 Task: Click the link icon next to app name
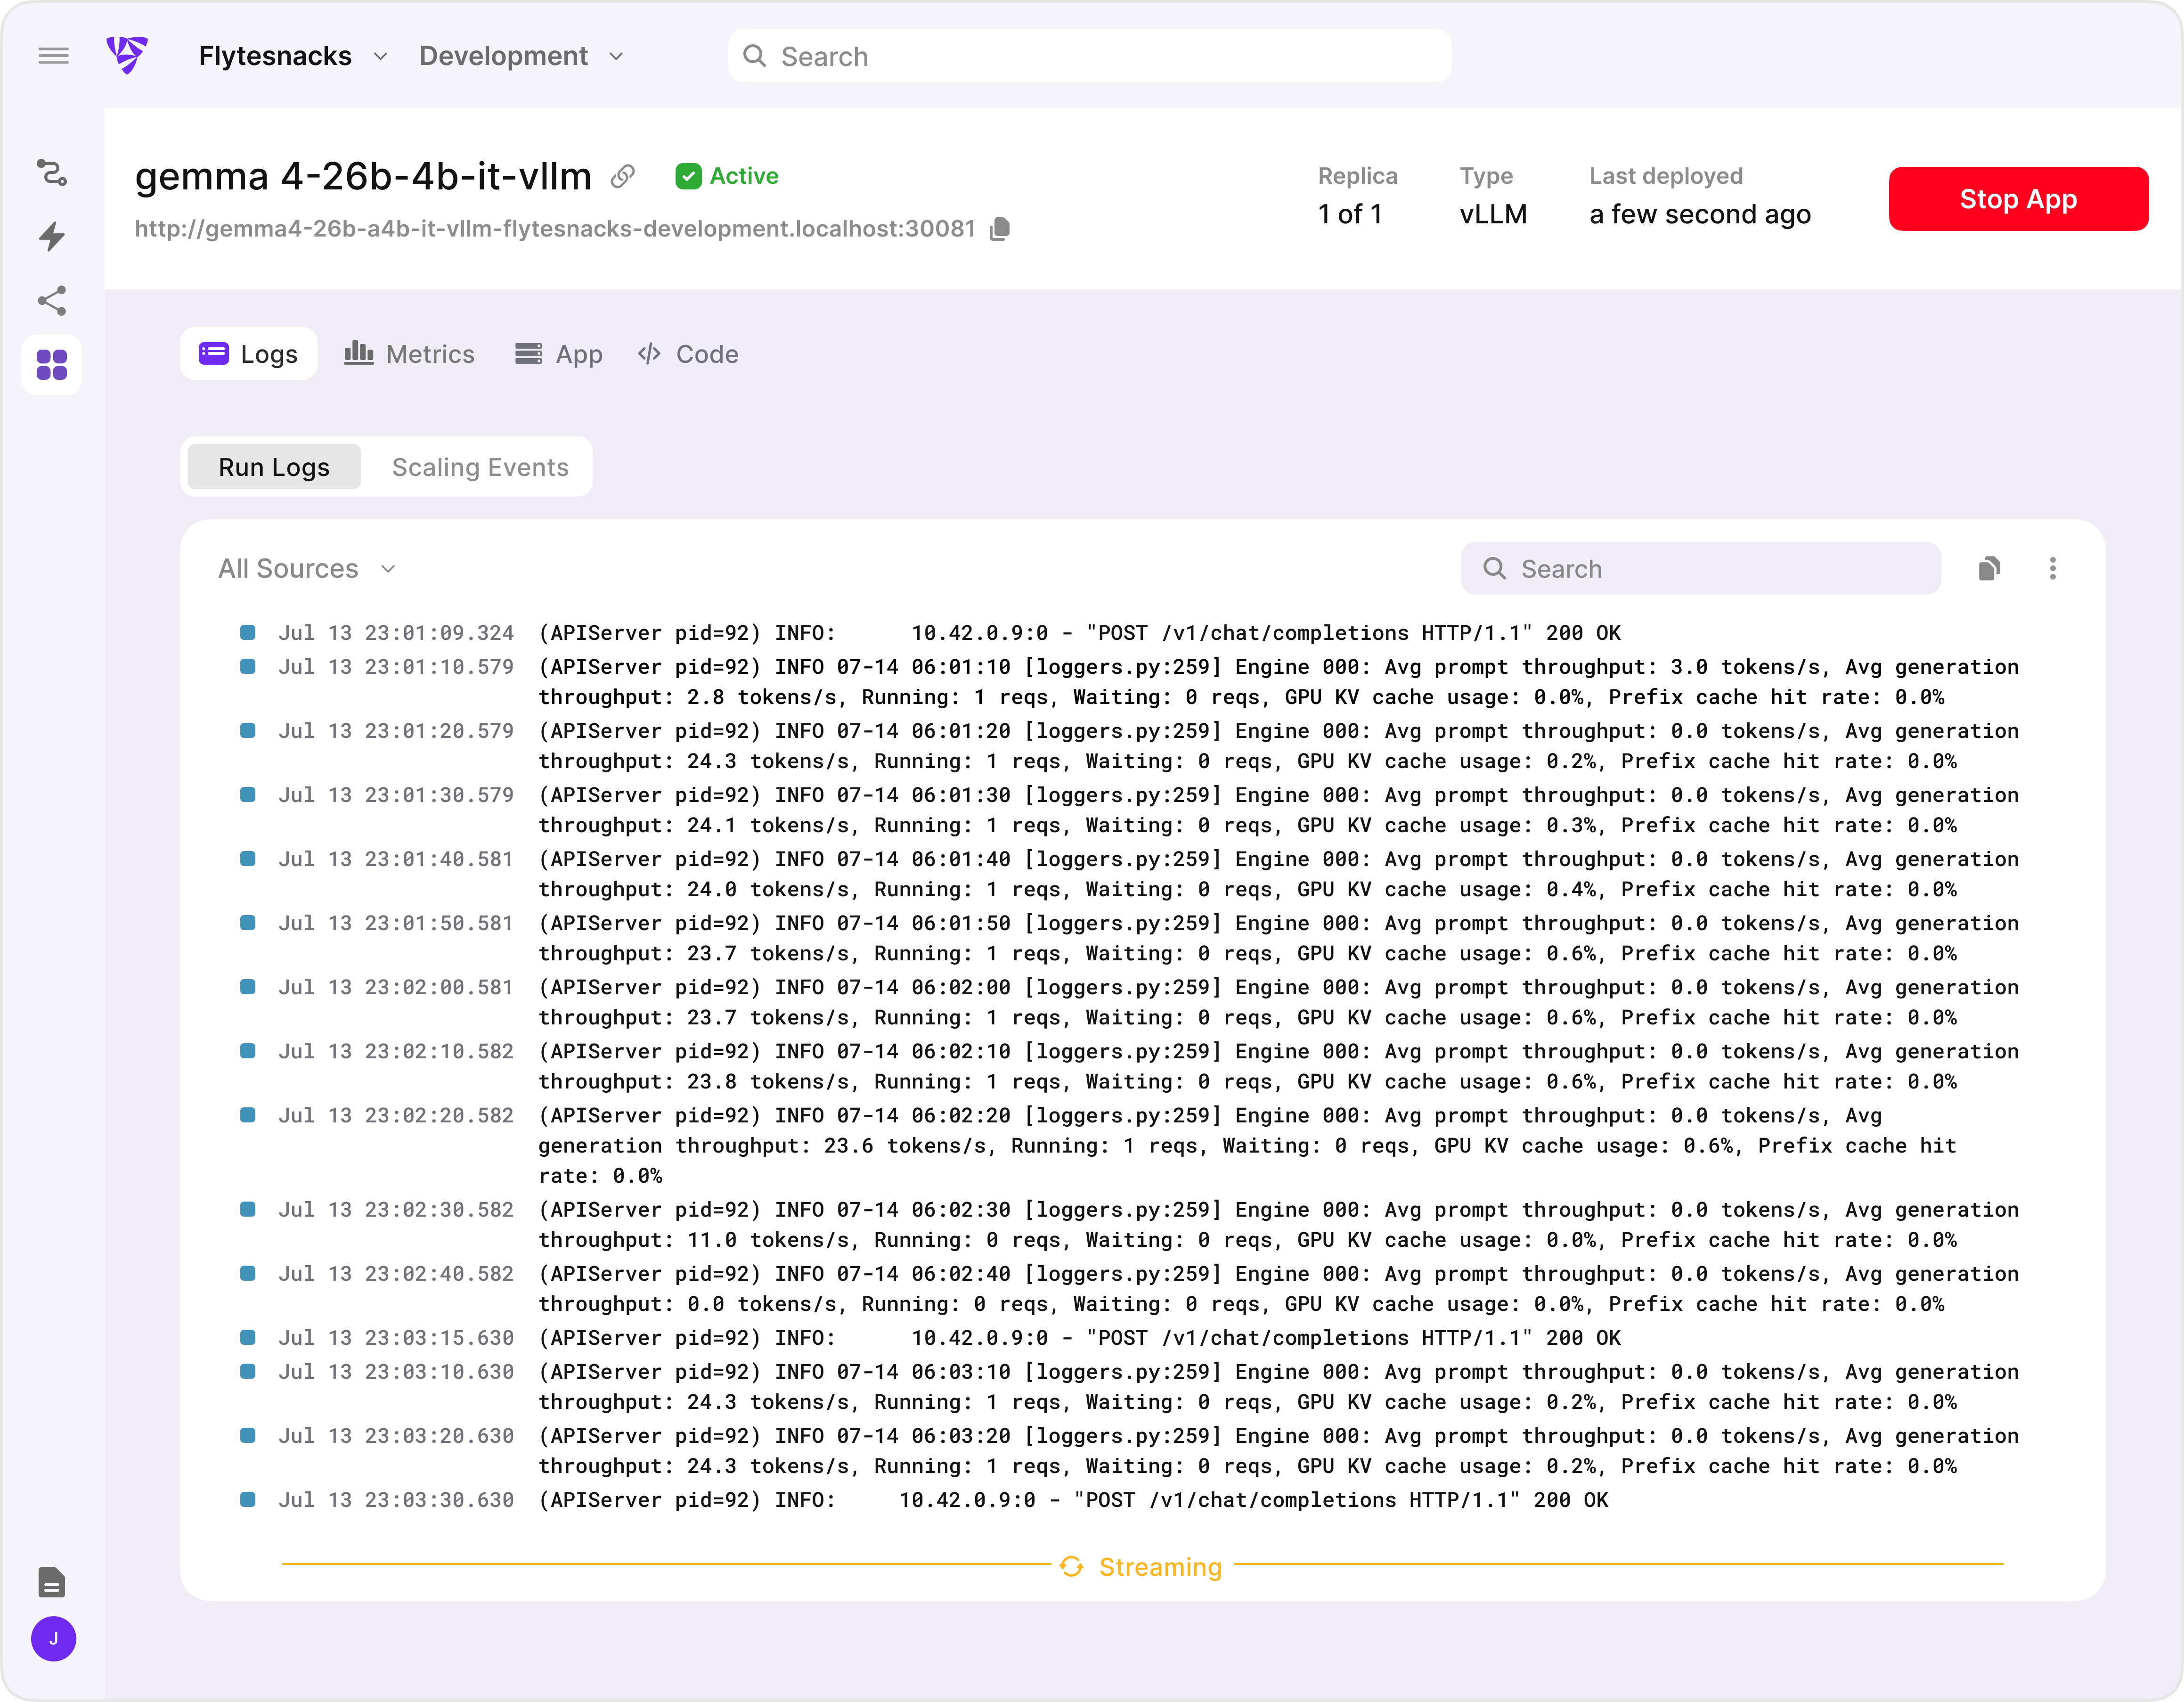tap(623, 176)
